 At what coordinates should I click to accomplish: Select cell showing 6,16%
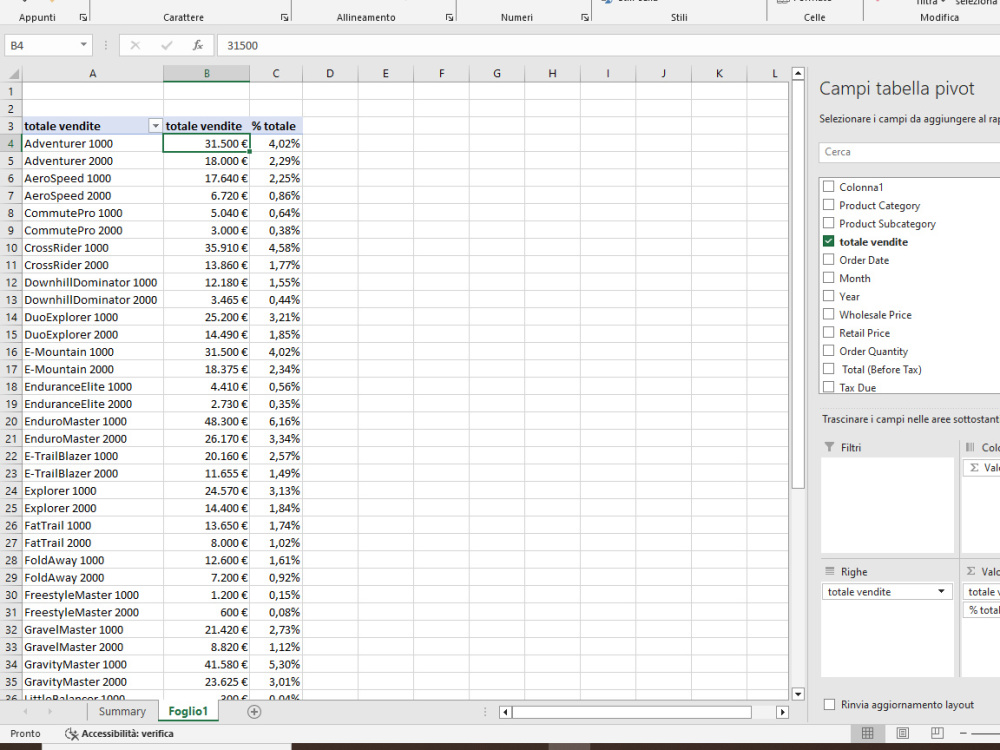(x=276, y=422)
